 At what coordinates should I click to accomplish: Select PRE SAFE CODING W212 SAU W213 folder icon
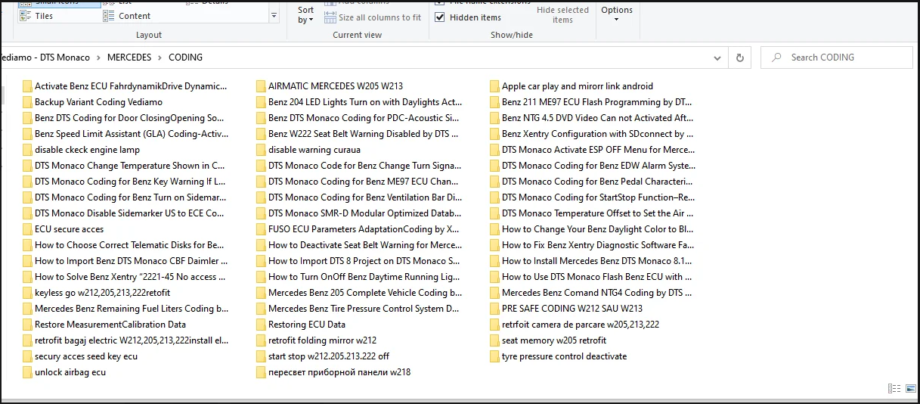click(494, 308)
